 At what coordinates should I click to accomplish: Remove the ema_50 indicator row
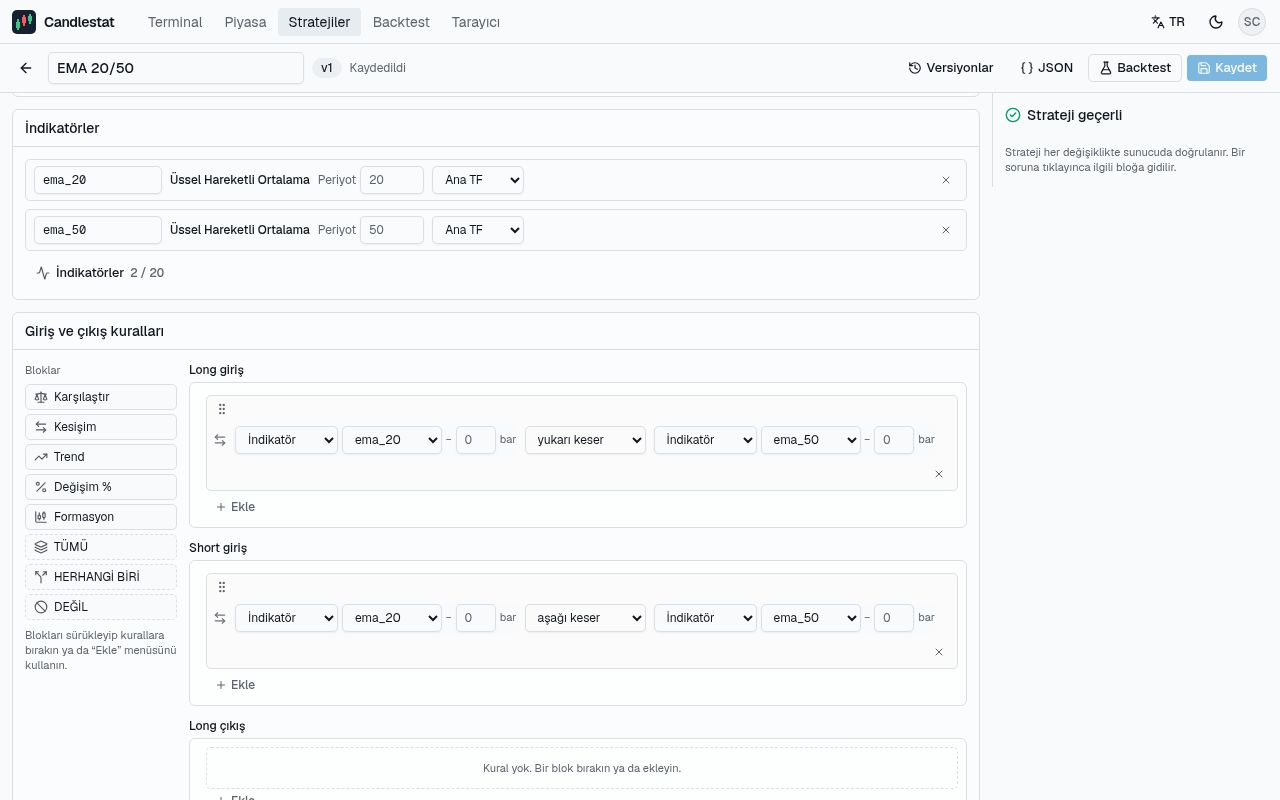click(x=946, y=230)
